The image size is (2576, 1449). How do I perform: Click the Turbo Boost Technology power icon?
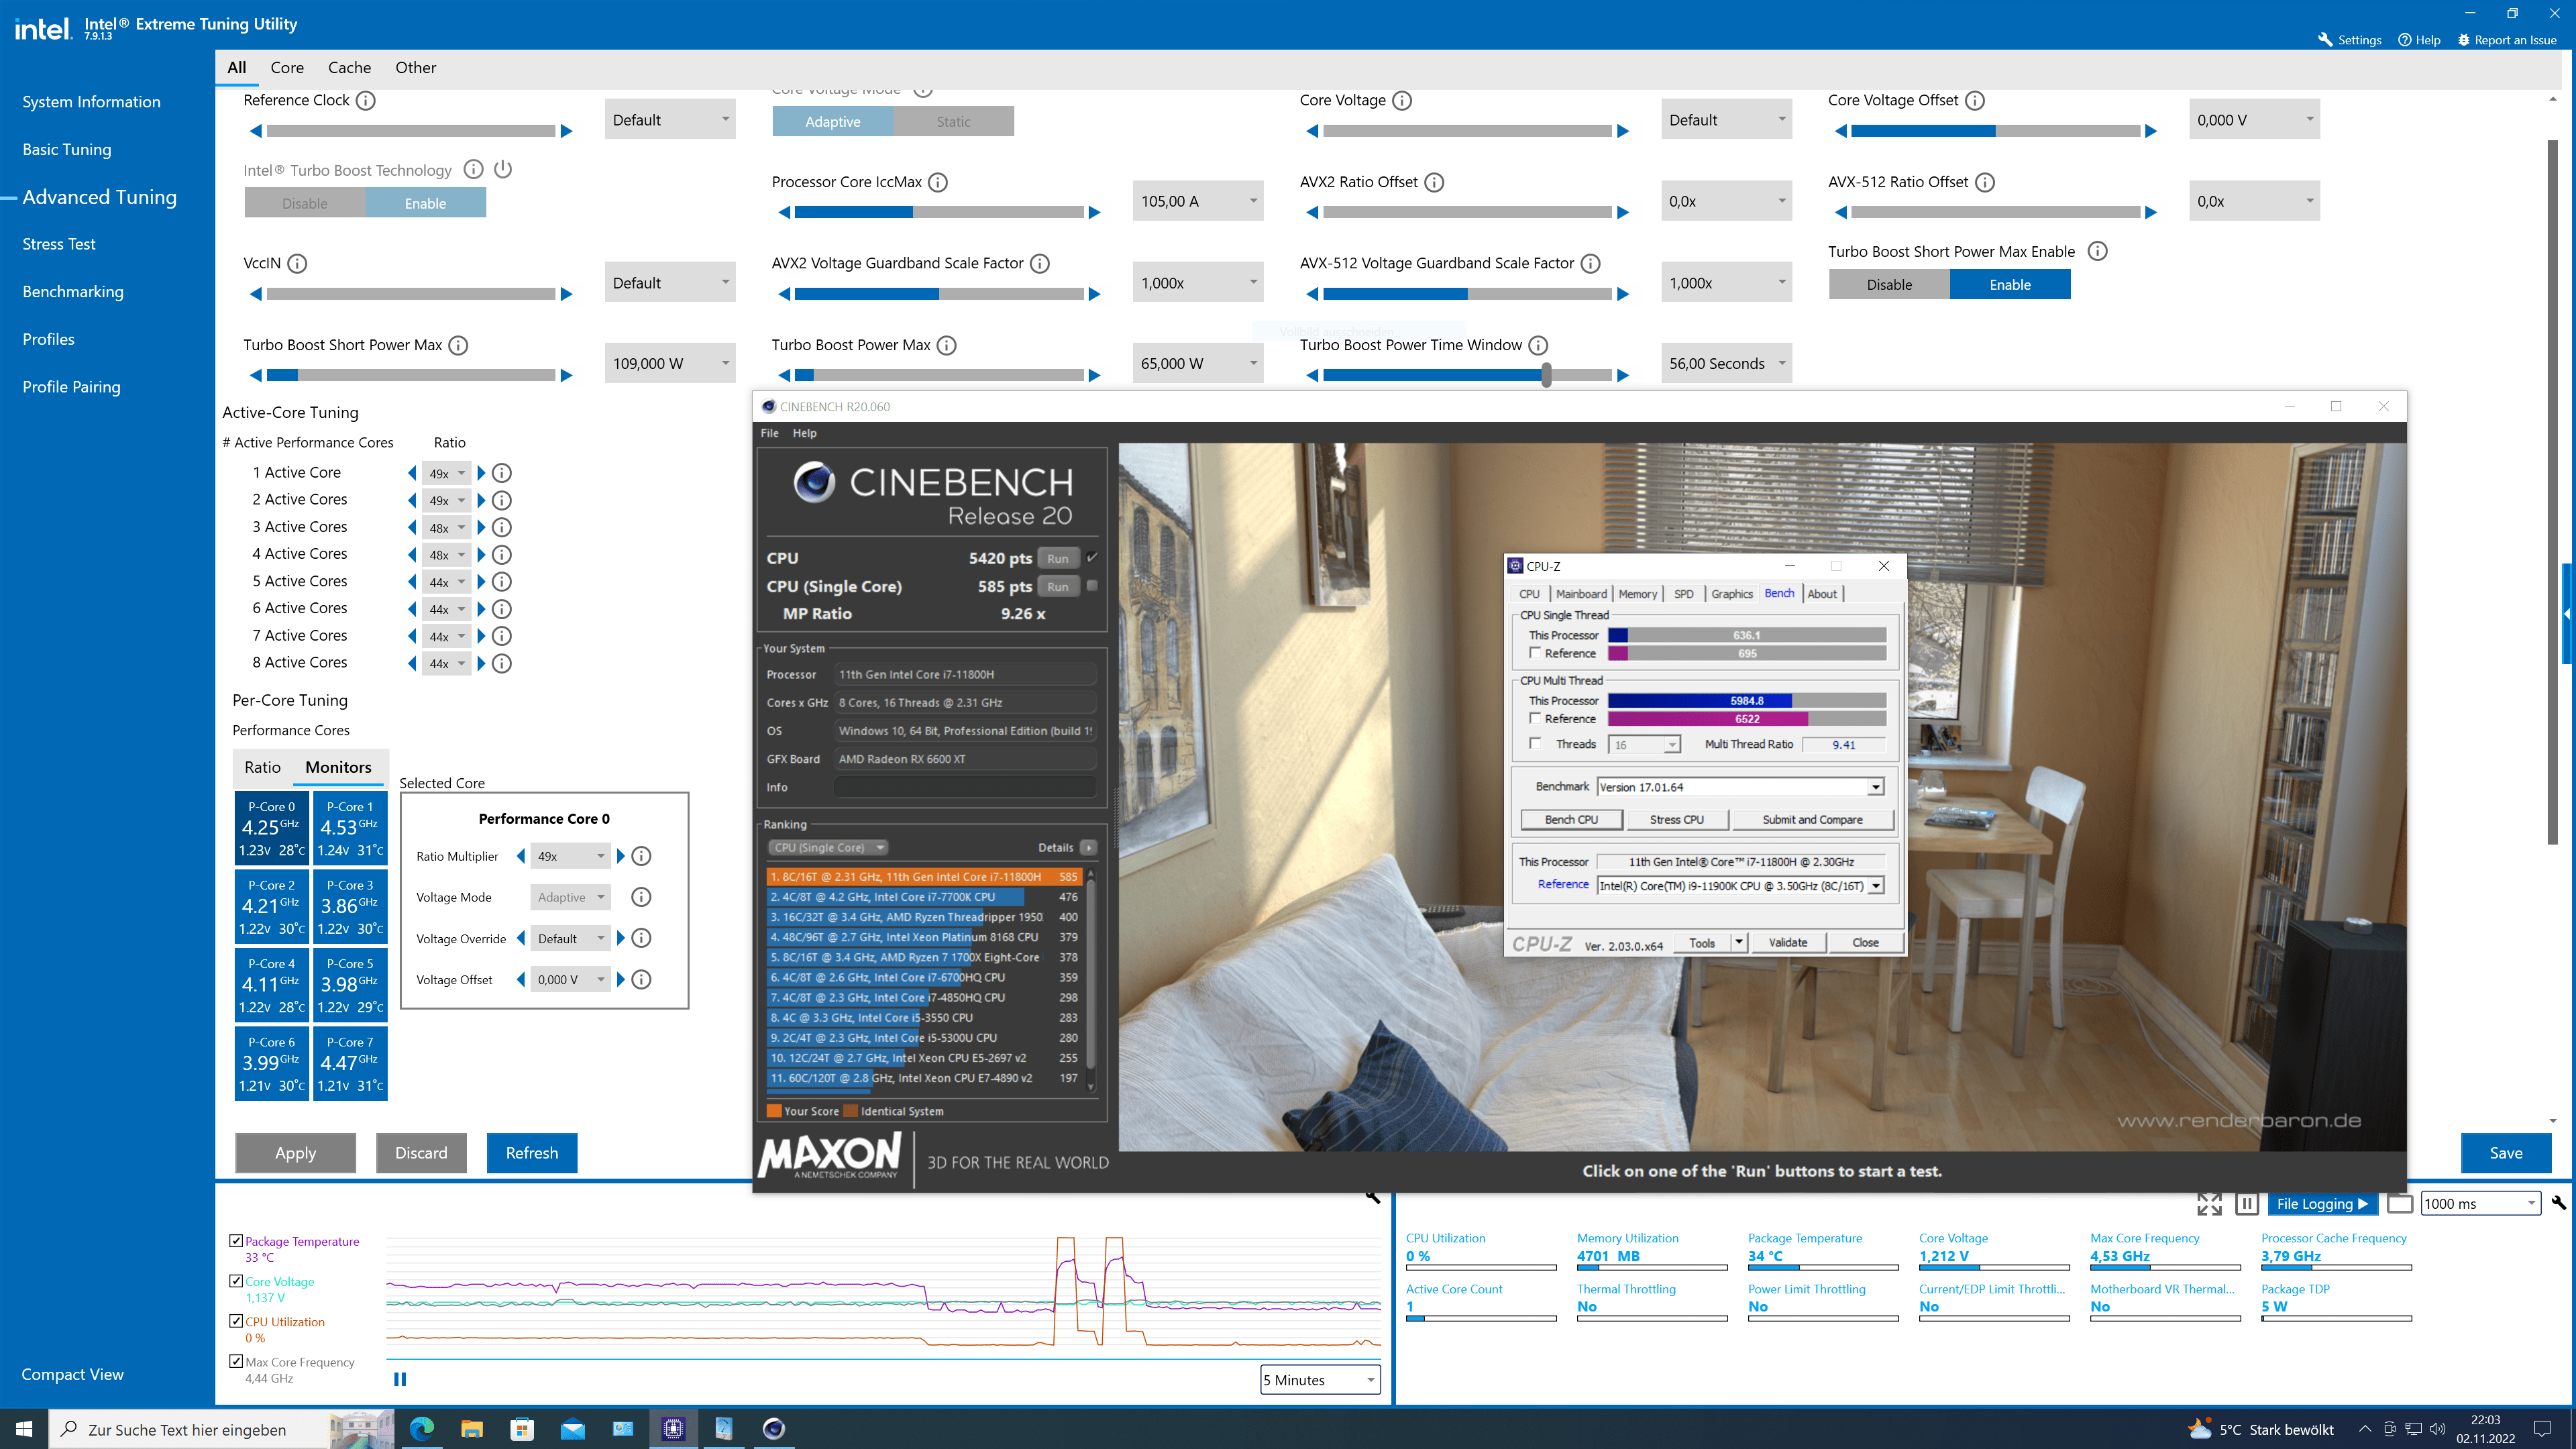pyautogui.click(x=503, y=169)
